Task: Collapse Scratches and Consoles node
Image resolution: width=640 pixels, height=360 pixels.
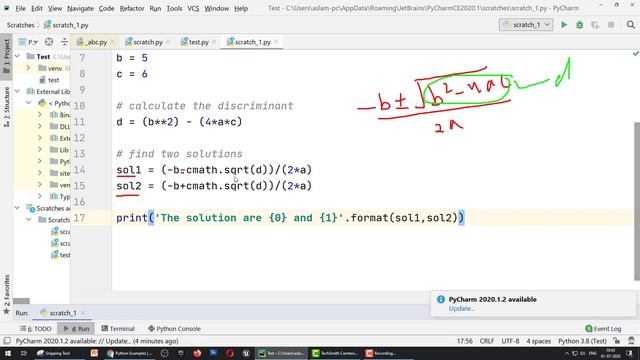Action: [x=18, y=208]
